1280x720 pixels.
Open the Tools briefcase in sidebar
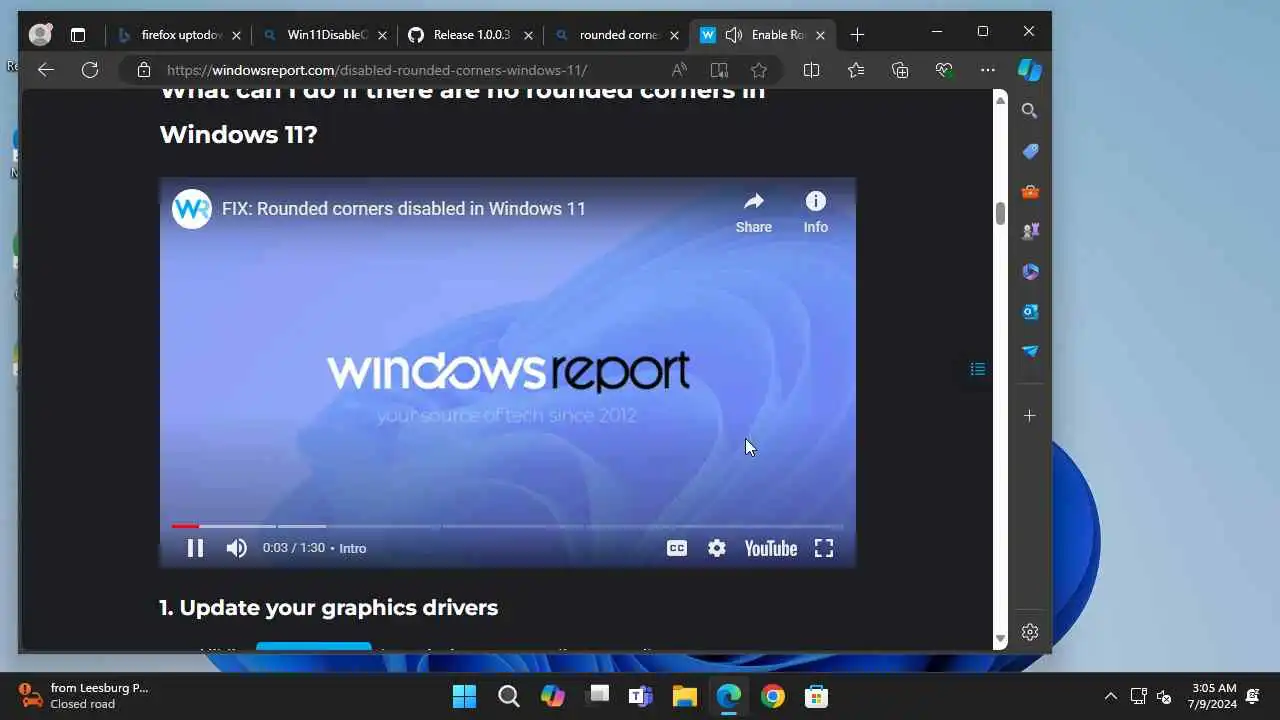click(x=1030, y=191)
